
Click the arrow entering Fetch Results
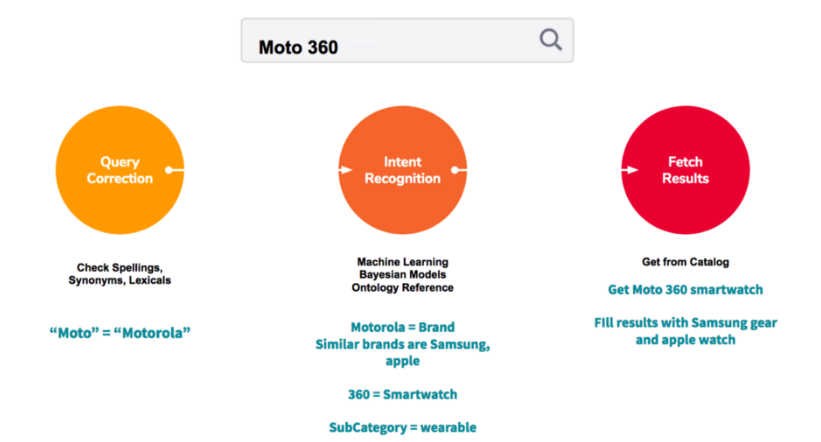click(x=630, y=170)
